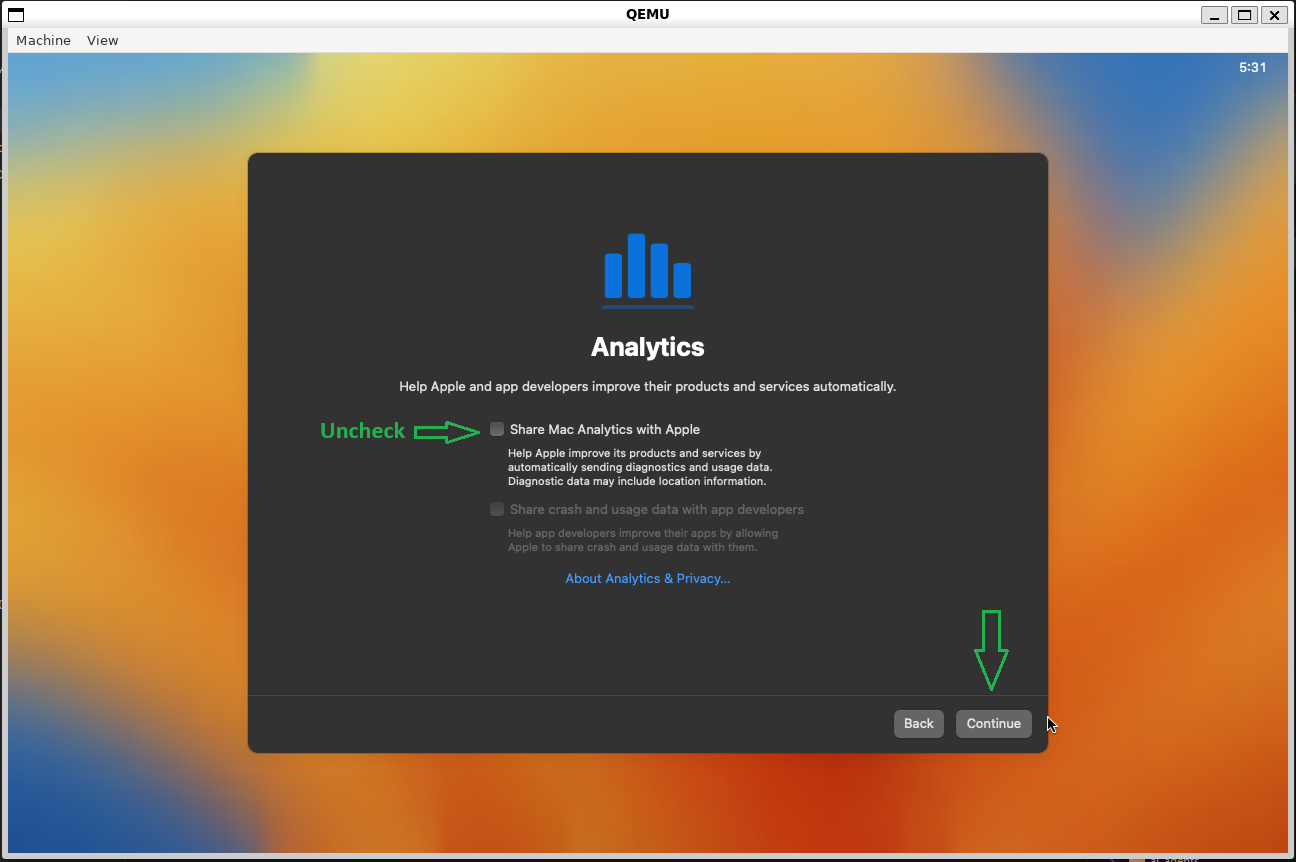The image size is (1296, 862).
Task: Toggle Share crash and usage data checkbox
Action: tap(497, 509)
